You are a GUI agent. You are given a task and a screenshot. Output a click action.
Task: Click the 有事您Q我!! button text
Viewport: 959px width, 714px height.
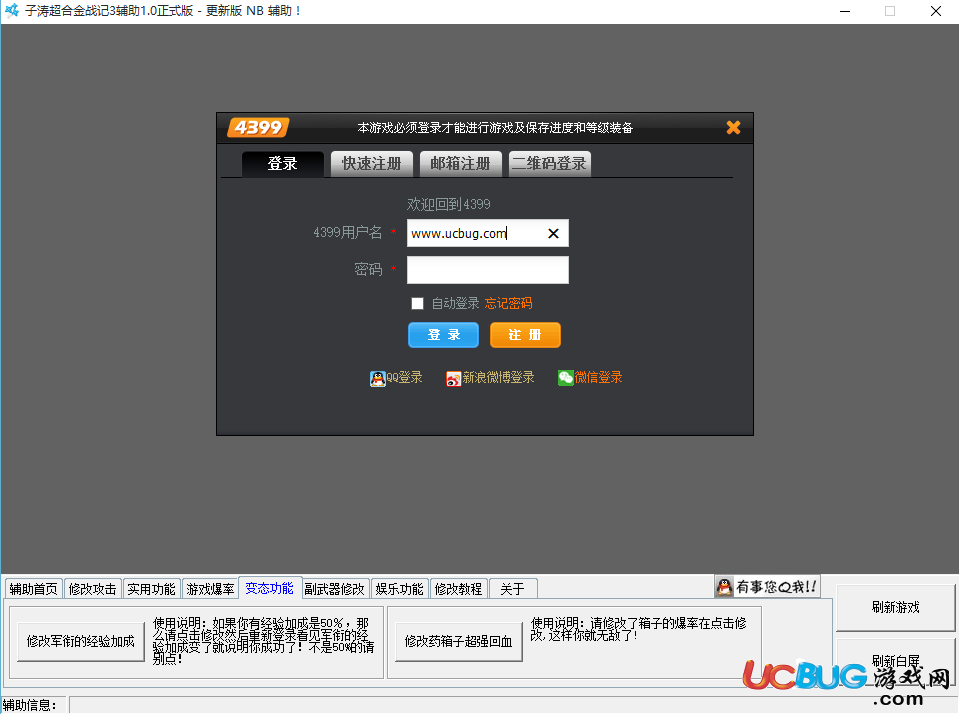[776, 587]
